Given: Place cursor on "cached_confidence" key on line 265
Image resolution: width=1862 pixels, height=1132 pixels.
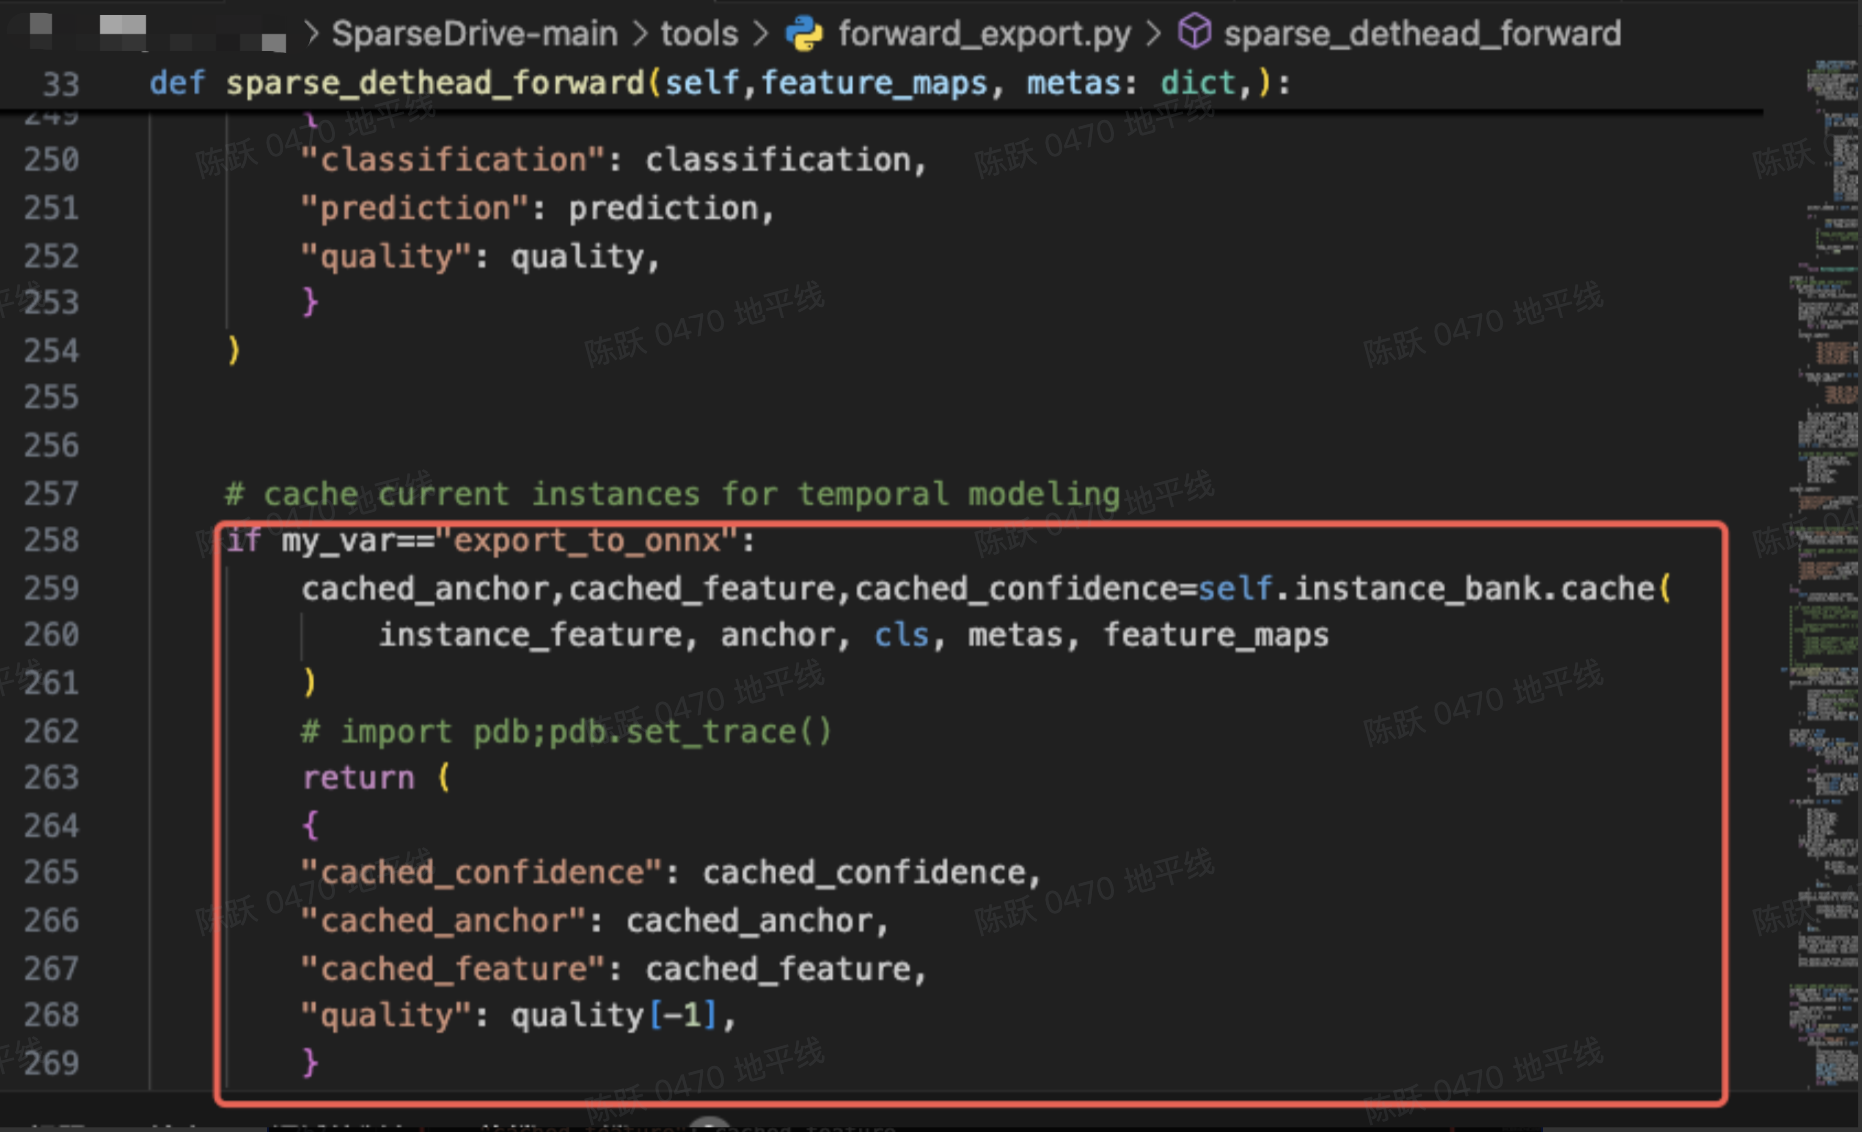Looking at the screenshot, I should (x=481, y=873).
